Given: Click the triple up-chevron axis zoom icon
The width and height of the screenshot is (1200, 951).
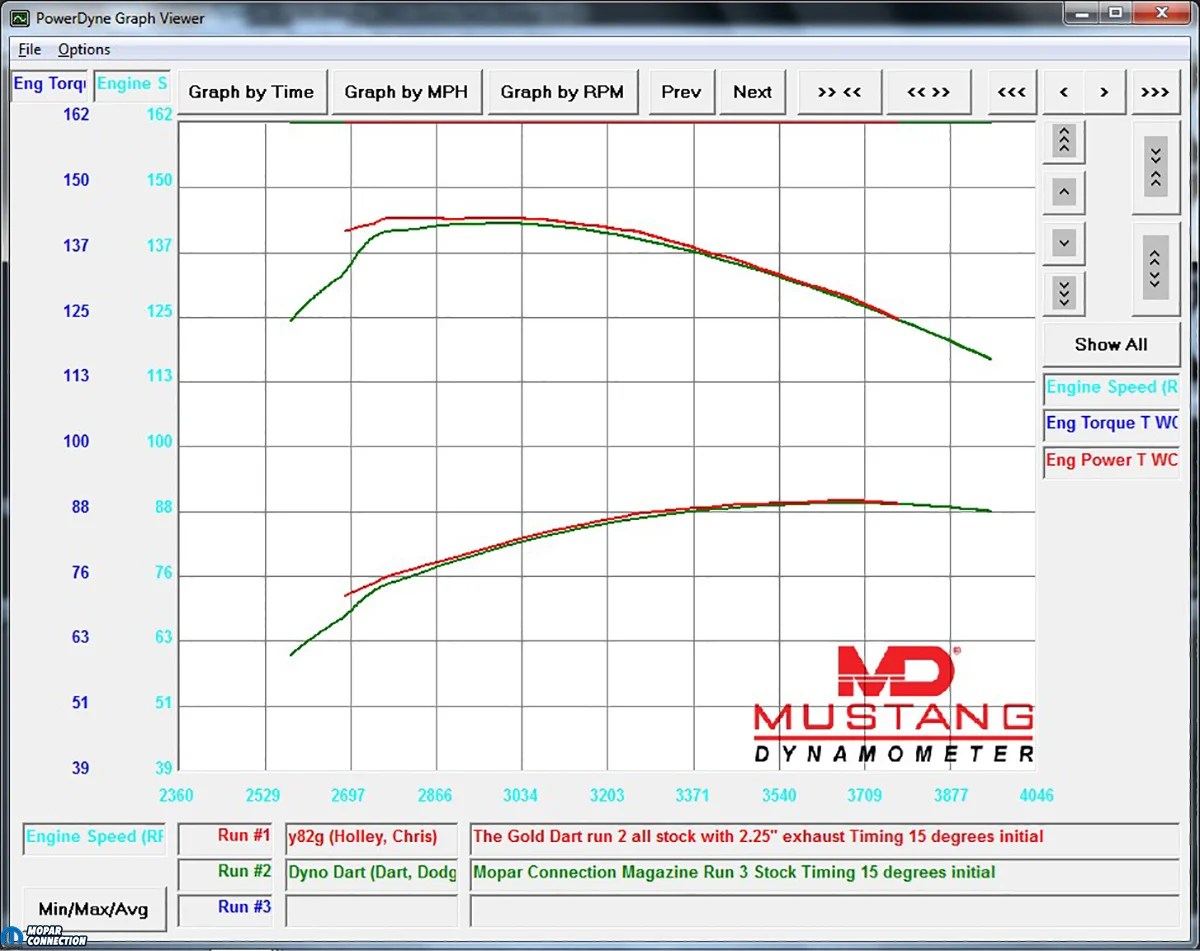Looking at the screenshot, I should coord(1063,141).
